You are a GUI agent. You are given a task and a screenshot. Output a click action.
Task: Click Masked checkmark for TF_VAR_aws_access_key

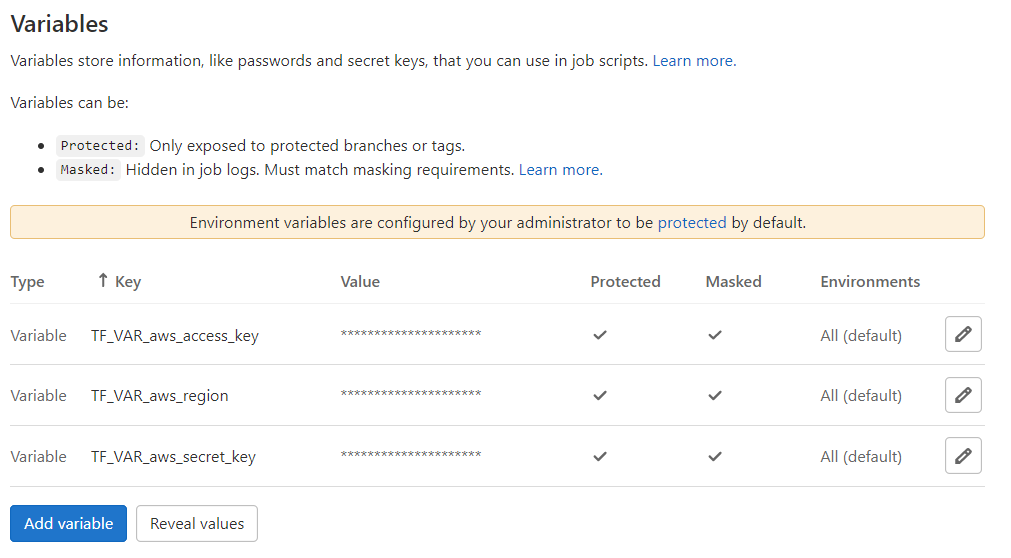coord(714,335)
